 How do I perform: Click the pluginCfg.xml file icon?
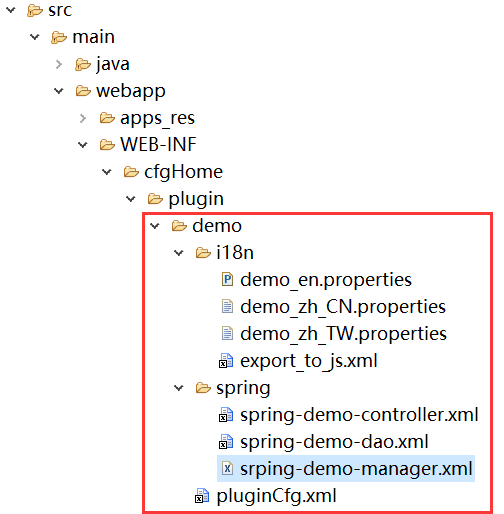(202, 496)
